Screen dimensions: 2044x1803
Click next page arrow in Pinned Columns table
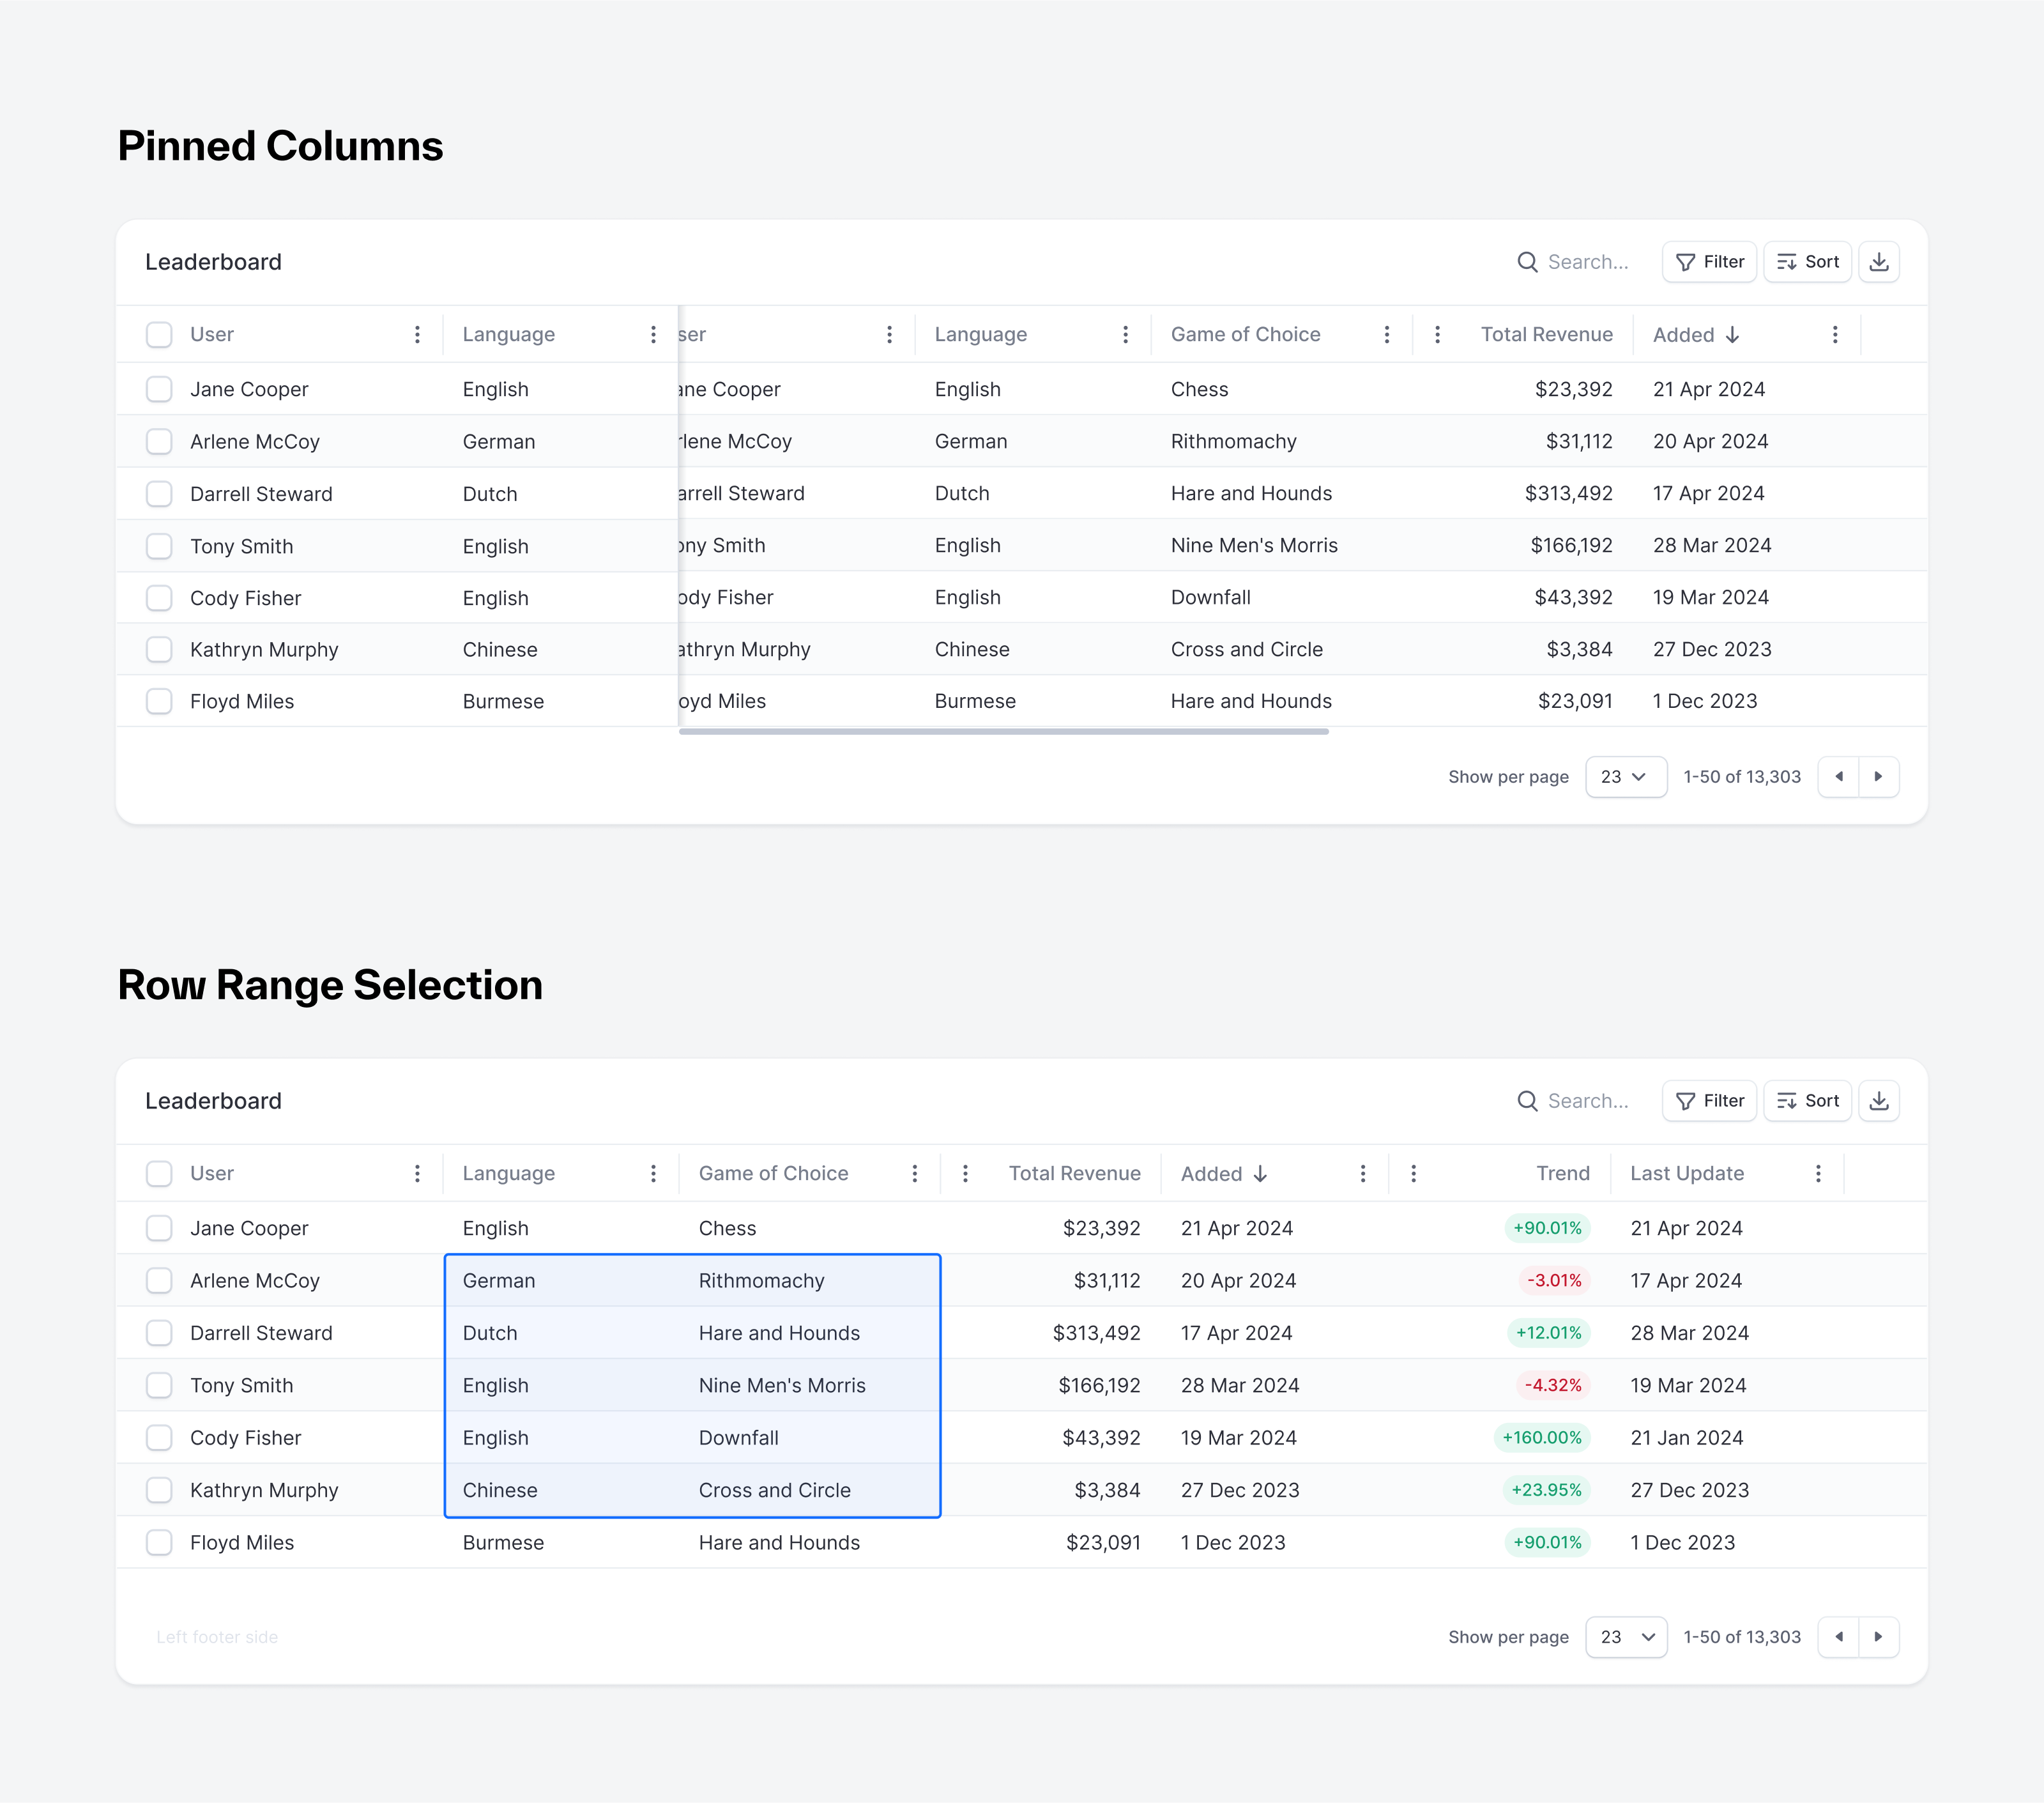[1878, 777]
